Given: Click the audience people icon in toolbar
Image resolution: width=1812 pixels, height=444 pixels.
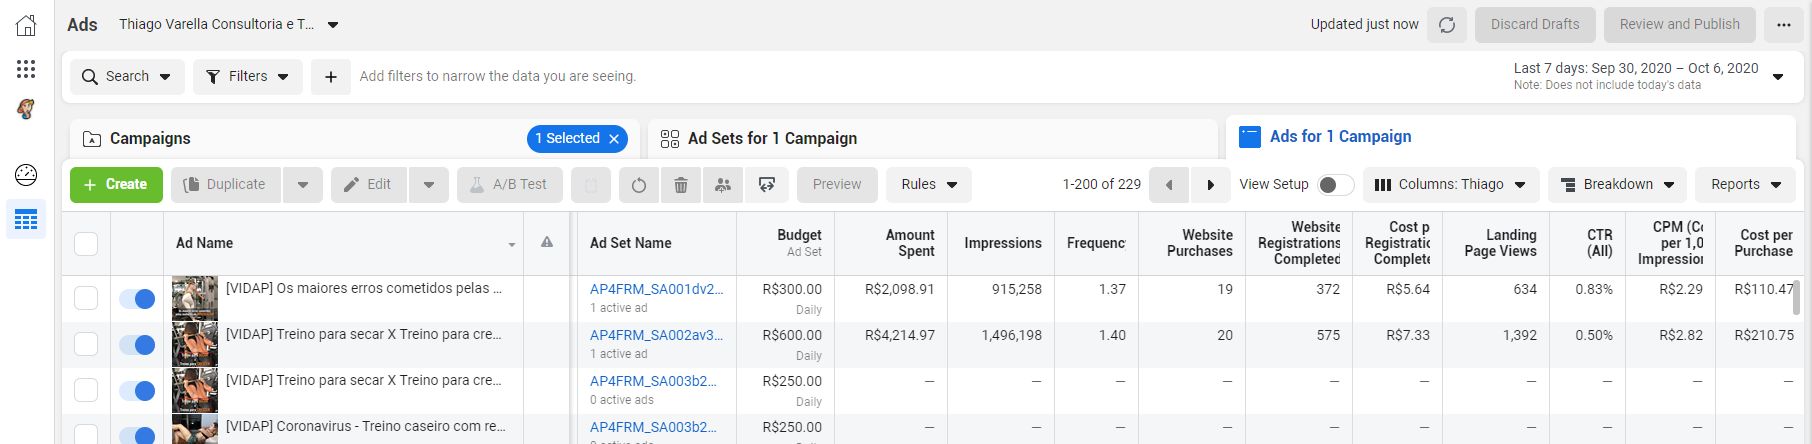Looking at the screenshot, I should pos(723,185).
